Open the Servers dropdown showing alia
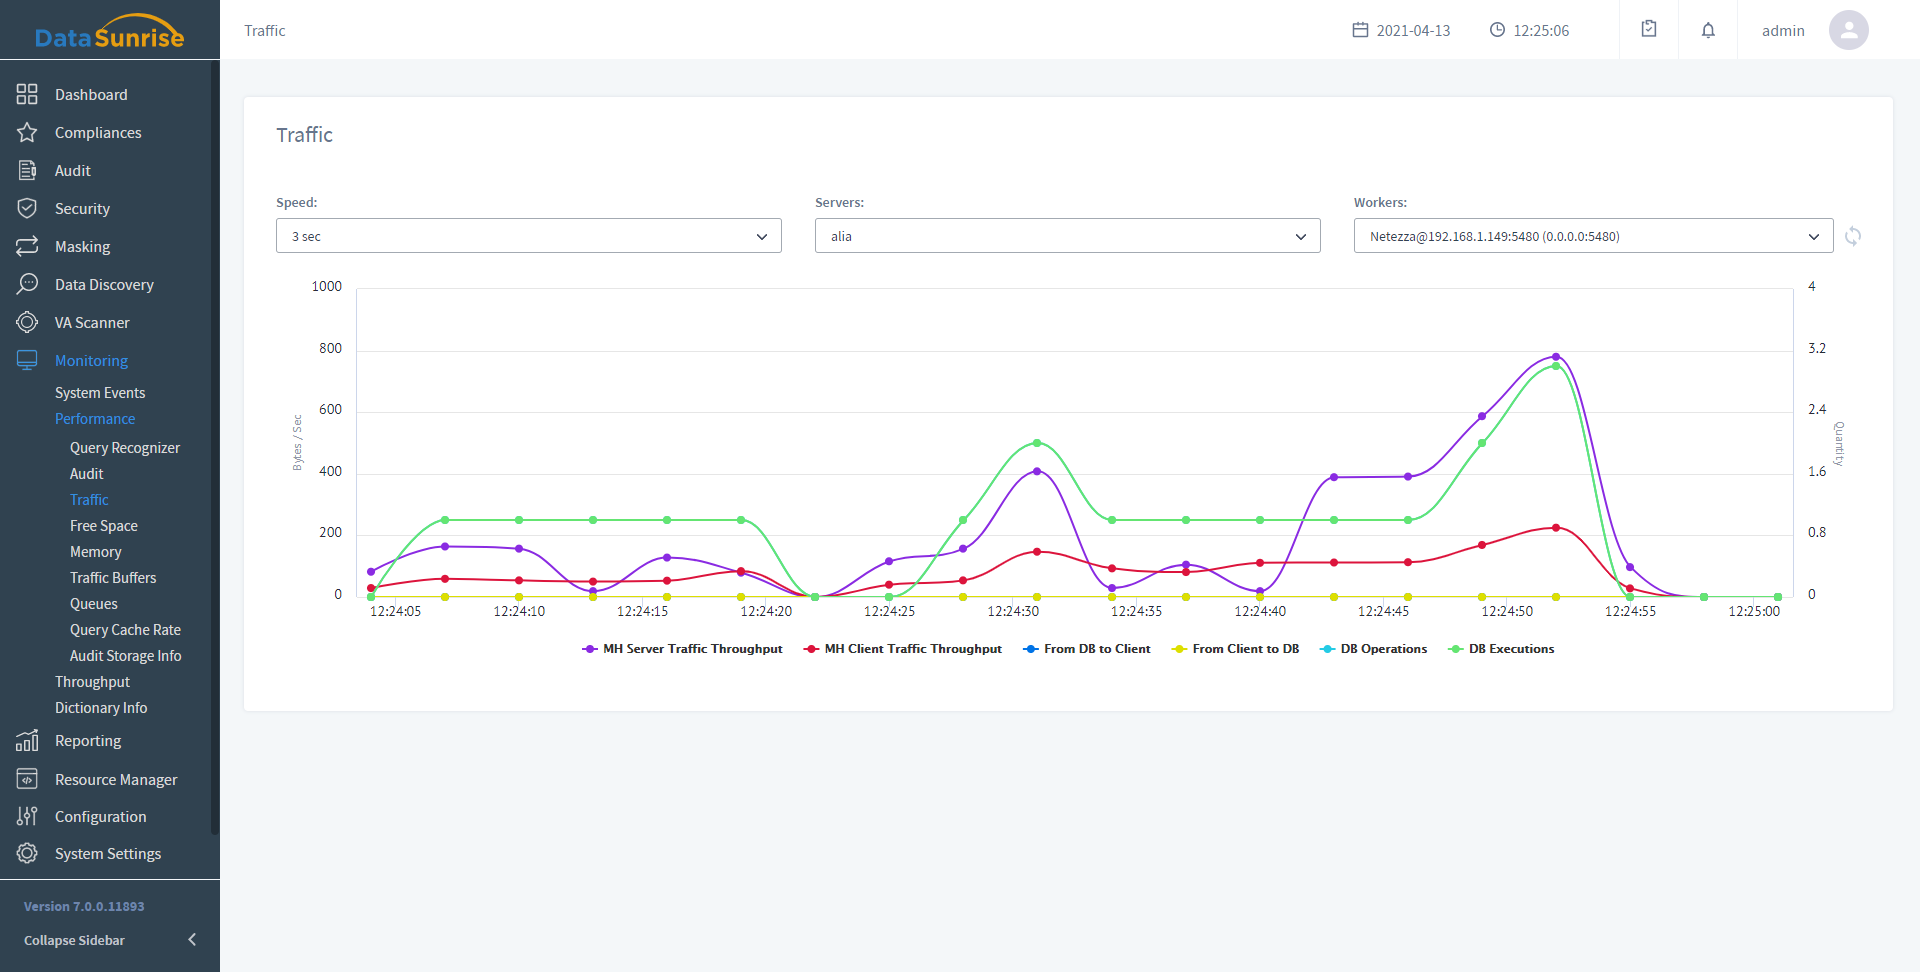This screenshot has height=972, width=1920. [x=1068, y=236]
